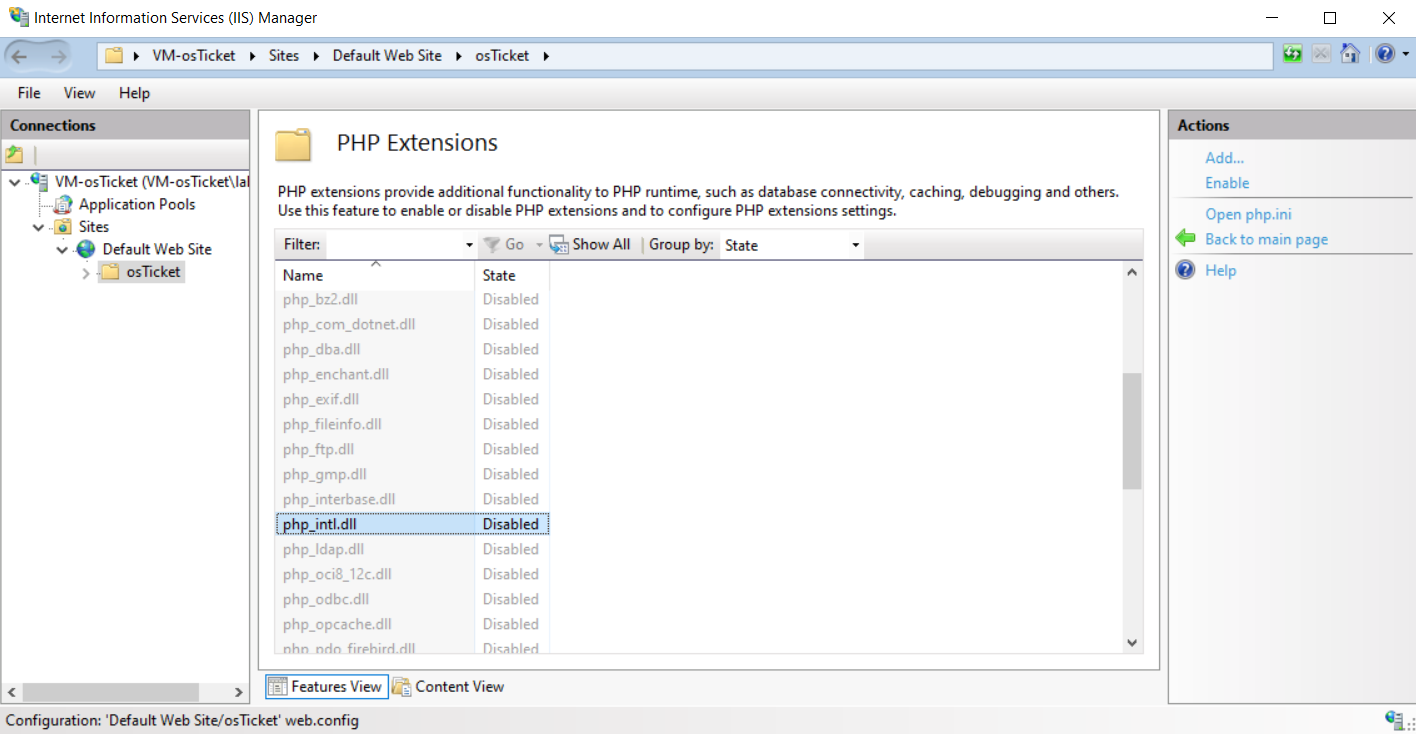Click the Show All button
1416x734 pixels.
tap(590, 244)
